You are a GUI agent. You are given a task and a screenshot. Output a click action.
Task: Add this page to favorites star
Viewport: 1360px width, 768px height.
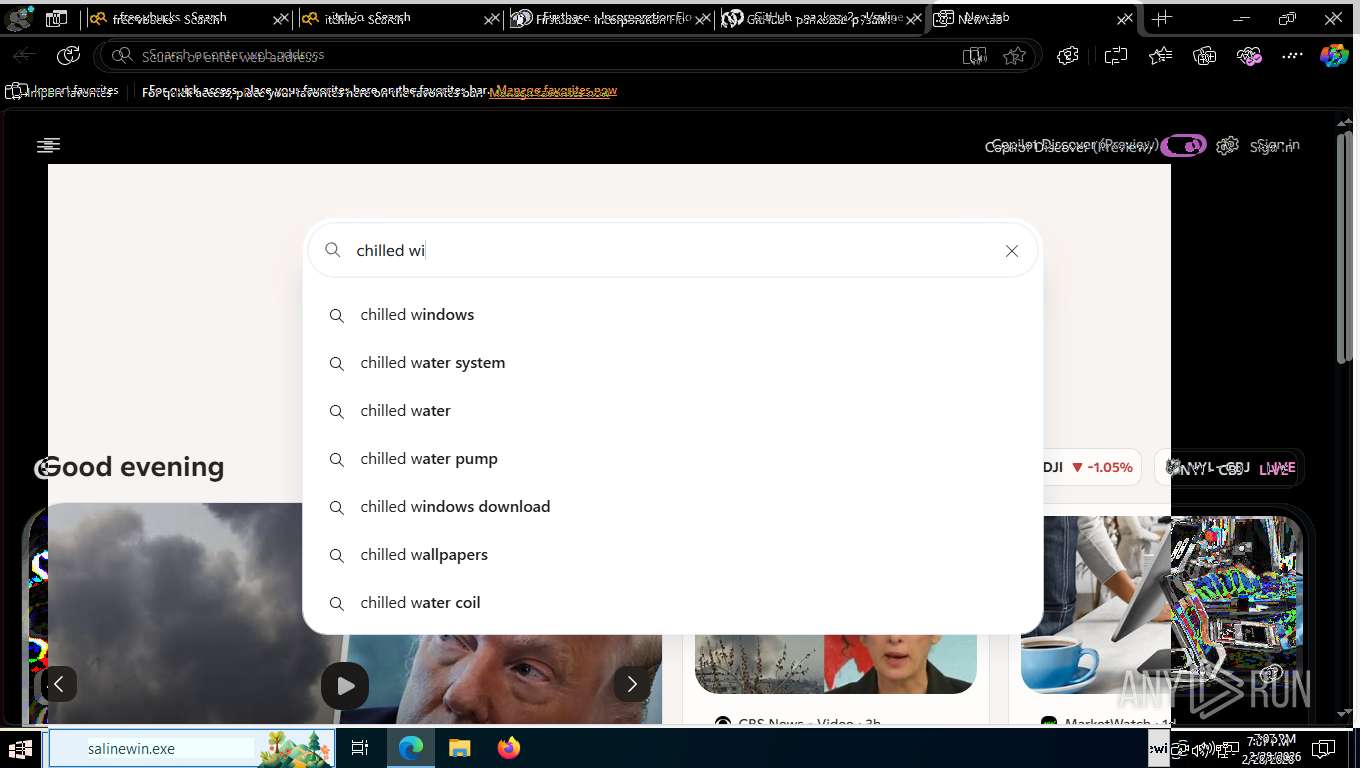point(1014,56)
